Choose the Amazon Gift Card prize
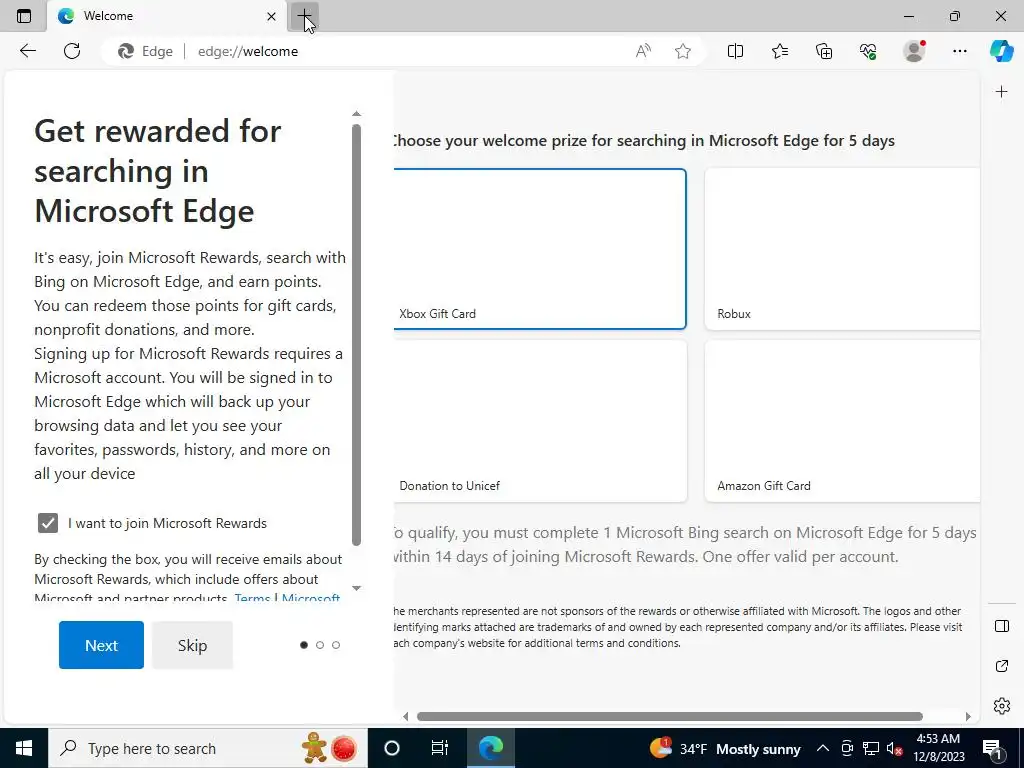The height and width of the screenshot is (768, 1024). click(x=842, y=421)
